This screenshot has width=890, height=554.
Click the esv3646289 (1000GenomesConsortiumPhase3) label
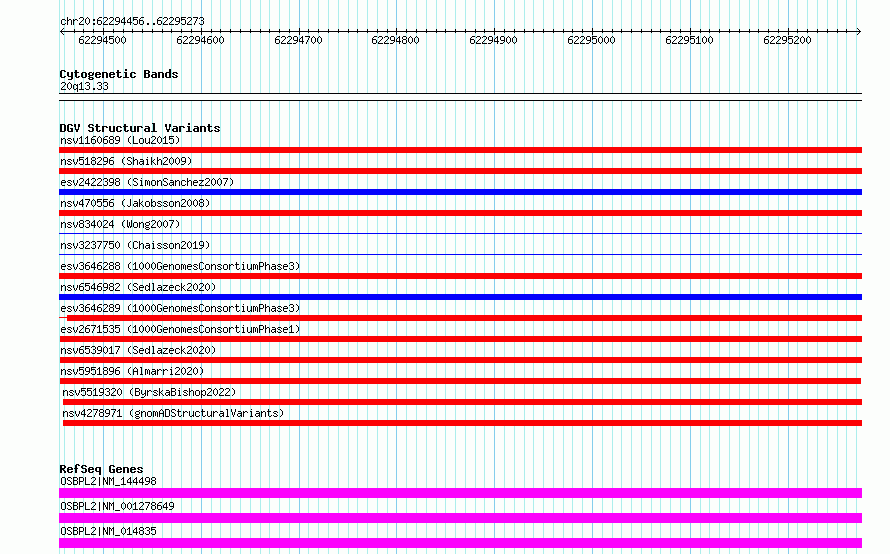[x=180, y=308]
